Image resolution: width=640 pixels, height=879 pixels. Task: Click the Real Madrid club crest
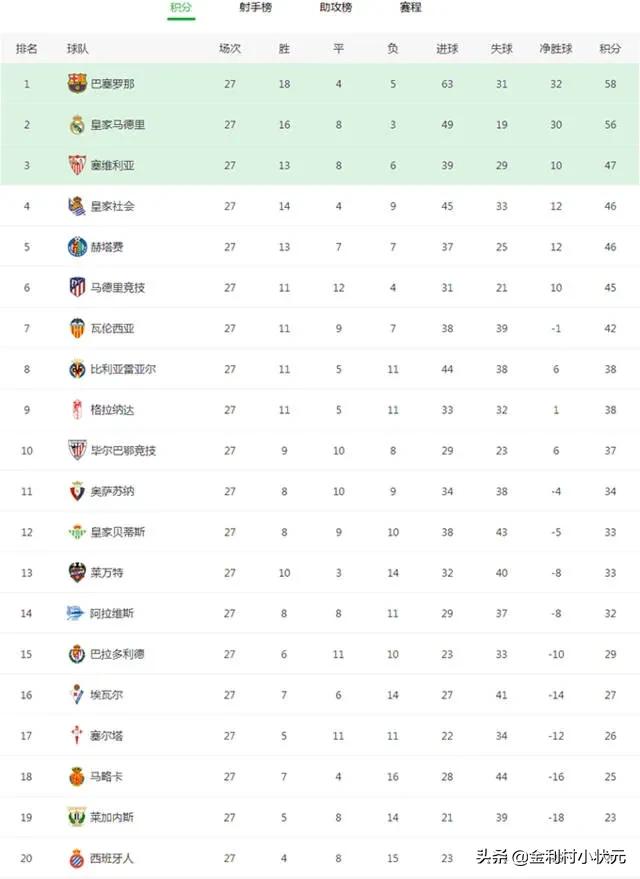(77, 124)
